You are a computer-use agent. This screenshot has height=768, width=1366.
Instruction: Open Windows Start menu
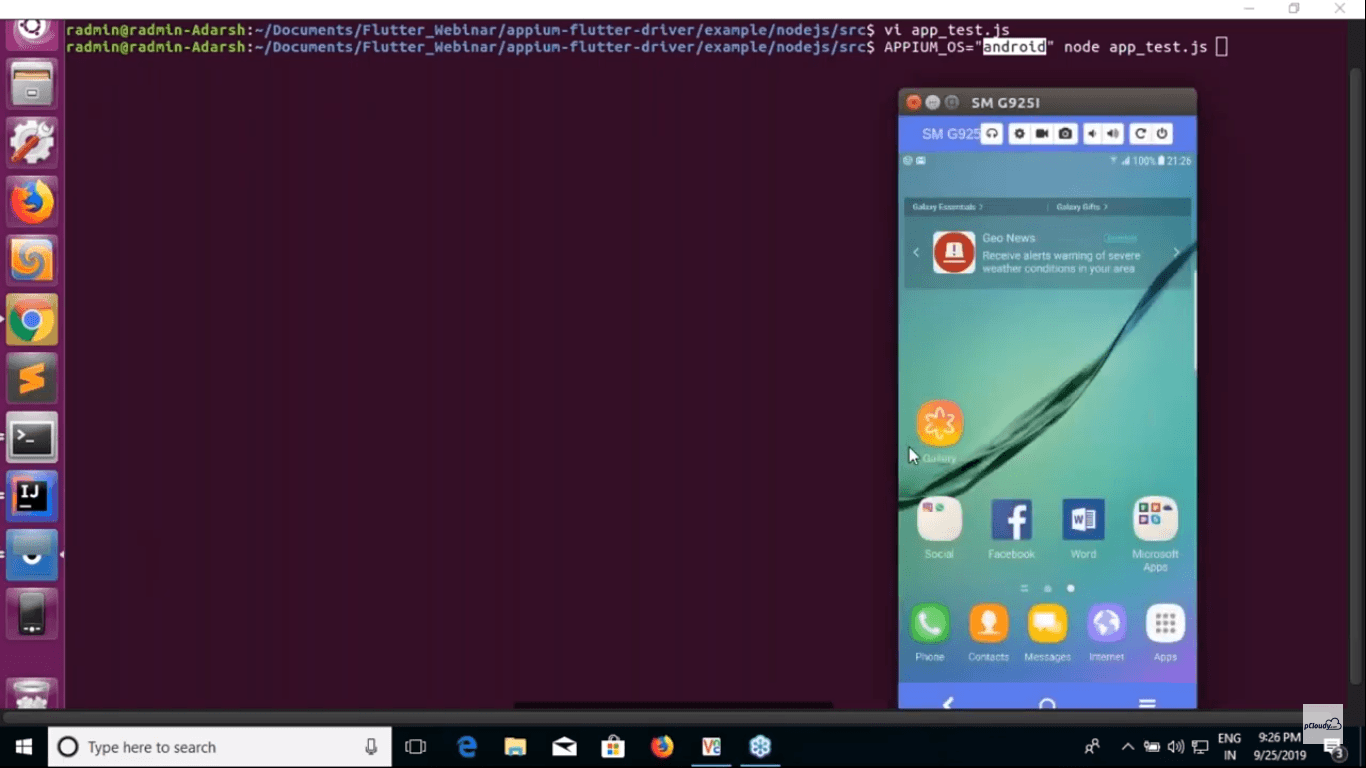(x=24, y=747)
